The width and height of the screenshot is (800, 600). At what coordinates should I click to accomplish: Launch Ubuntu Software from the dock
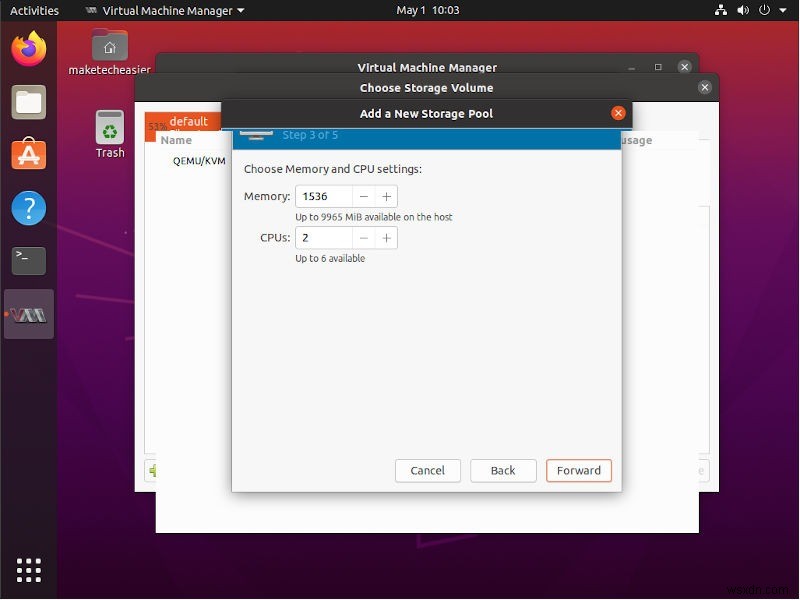click(28, 155)
